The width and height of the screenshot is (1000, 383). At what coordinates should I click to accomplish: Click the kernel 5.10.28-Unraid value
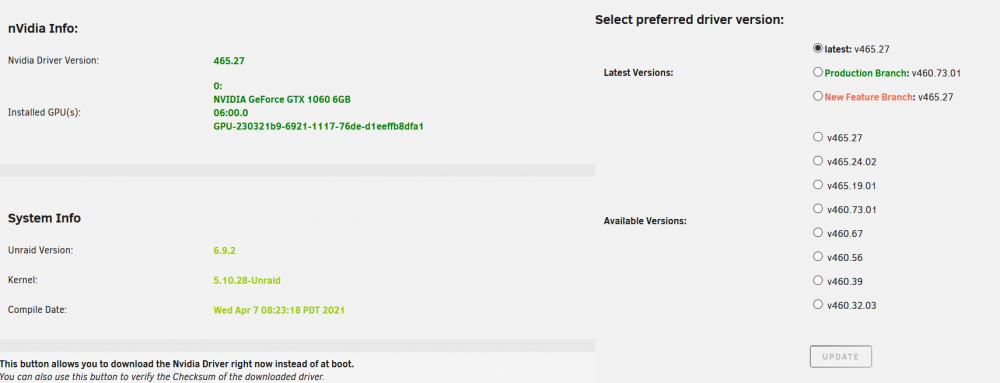[247, 280]
